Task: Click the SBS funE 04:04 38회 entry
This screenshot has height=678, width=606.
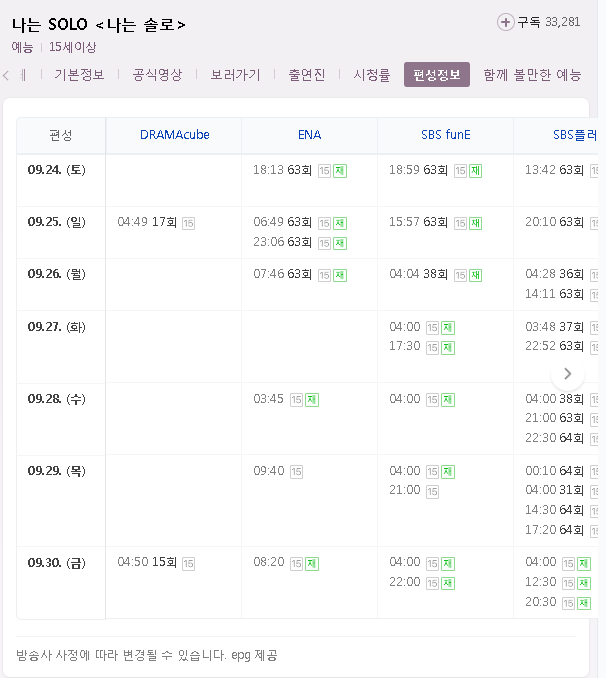Action: click(x=418, y=274)
